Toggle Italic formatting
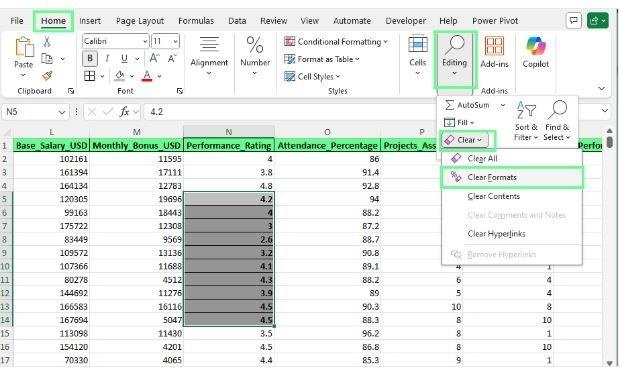This screenshot has height=369, width=619. pyautogui.click(x=107, y=58)
